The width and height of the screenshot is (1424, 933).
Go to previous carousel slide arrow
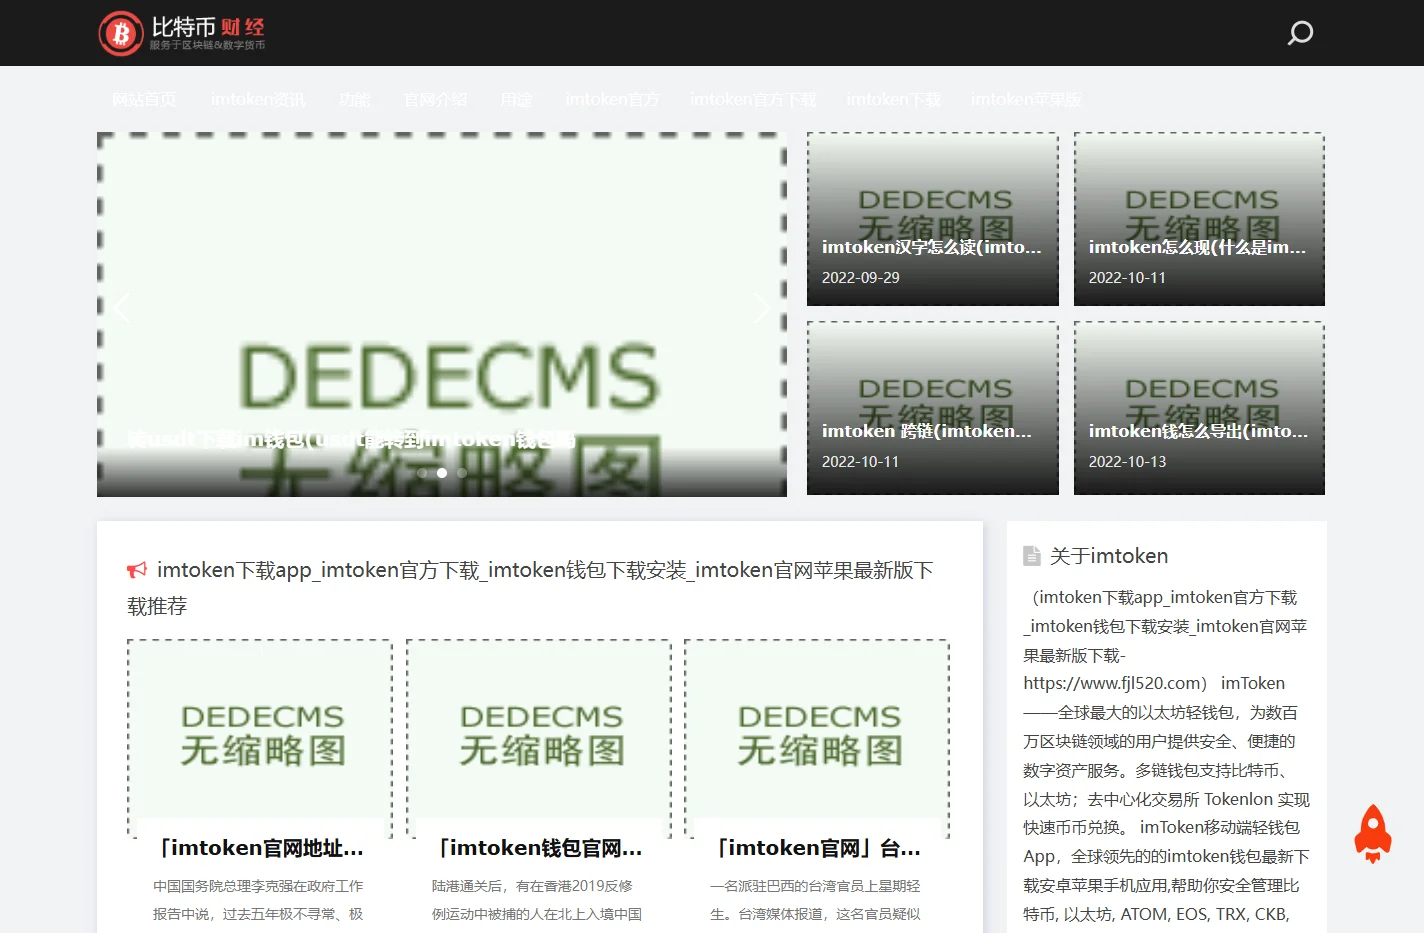click(122, 307)
